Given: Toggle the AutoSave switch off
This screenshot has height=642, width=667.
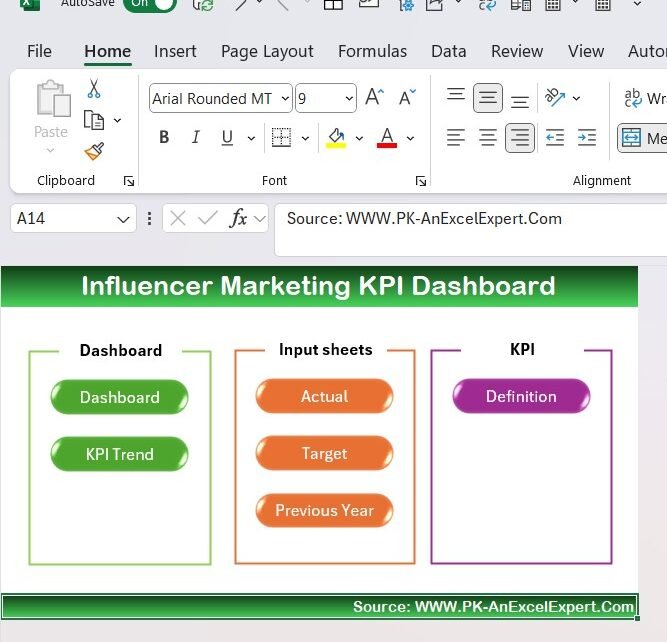Looking at the screenshot, I should point(149,4).
